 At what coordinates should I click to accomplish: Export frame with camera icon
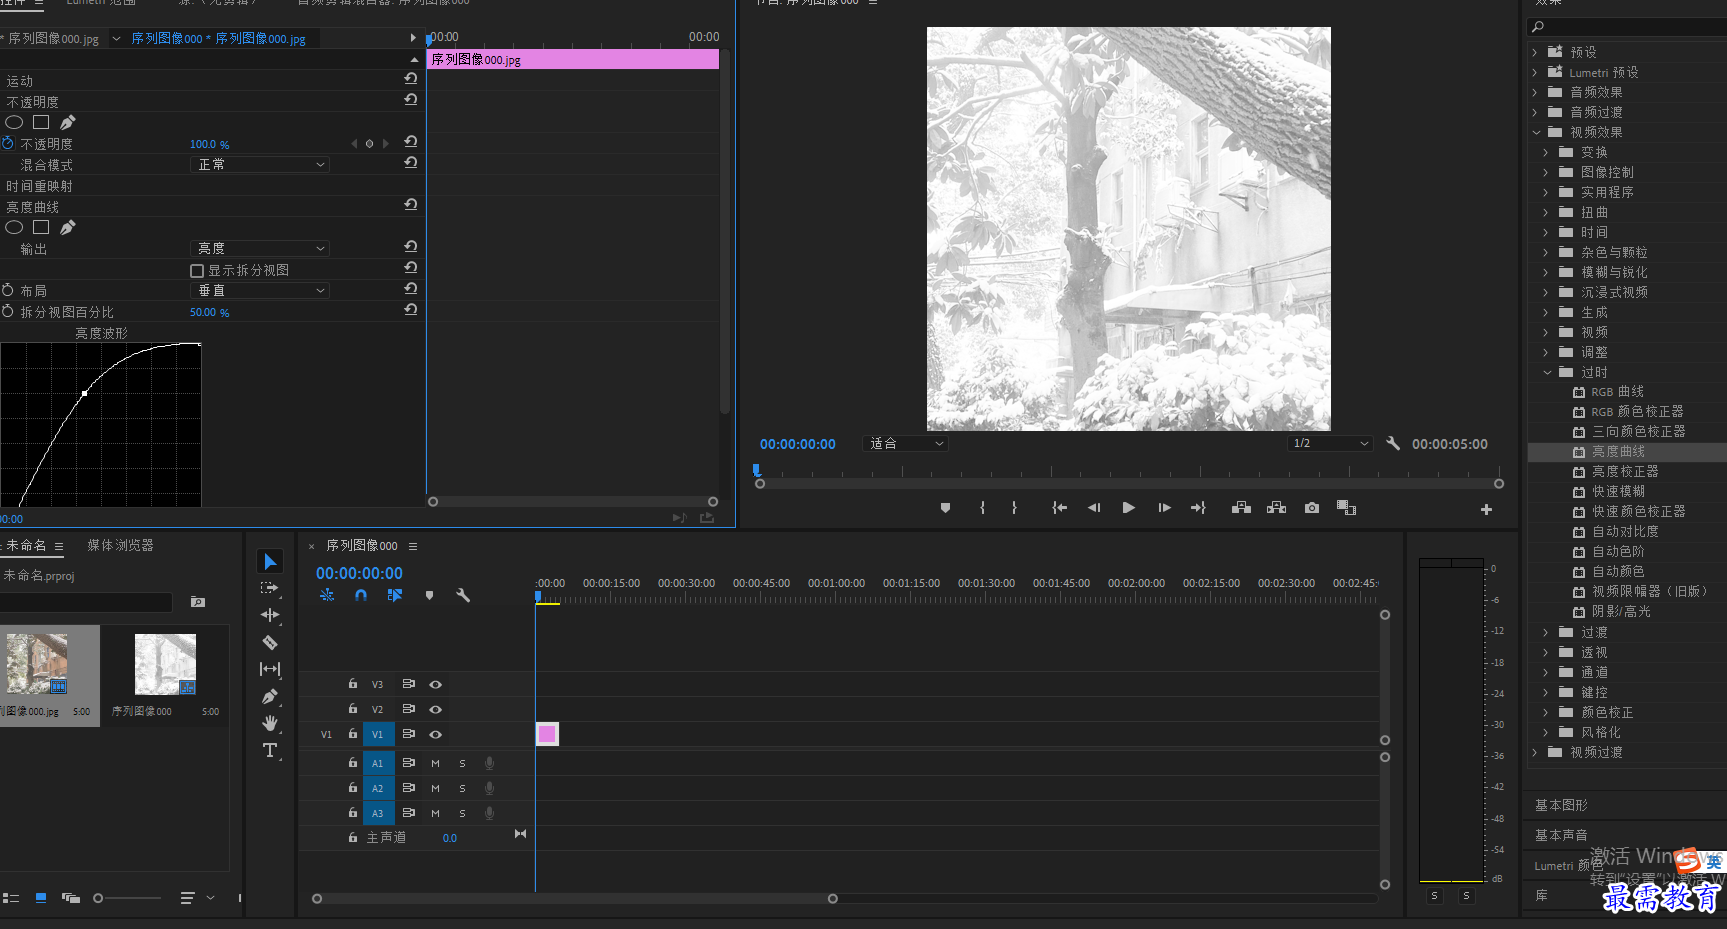1312,508
